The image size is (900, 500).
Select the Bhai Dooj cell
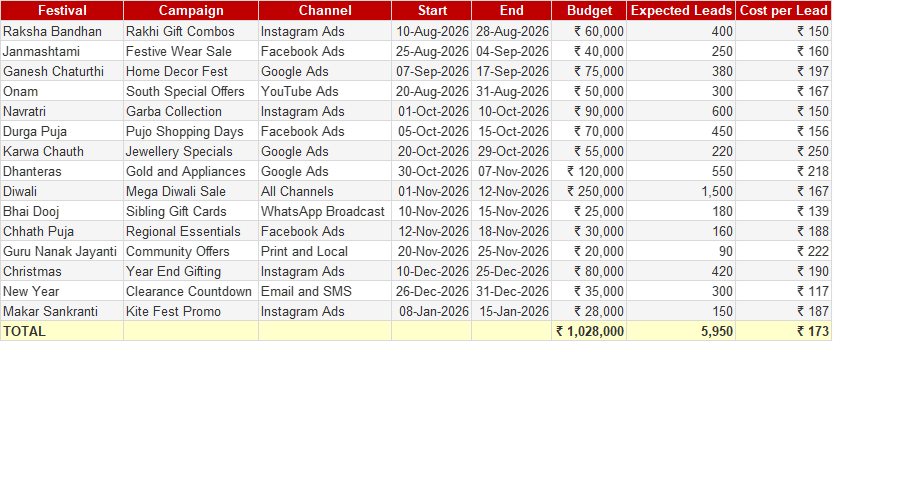(62, 211)
